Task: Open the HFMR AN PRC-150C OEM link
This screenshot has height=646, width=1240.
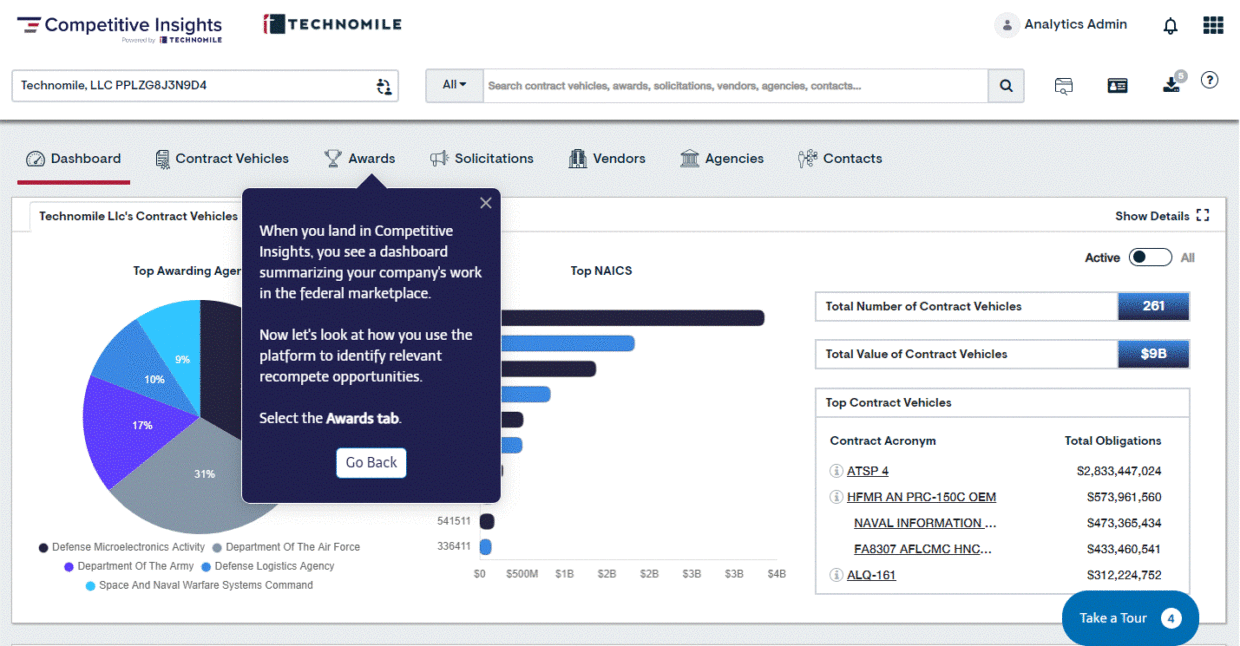Action: 921,497
